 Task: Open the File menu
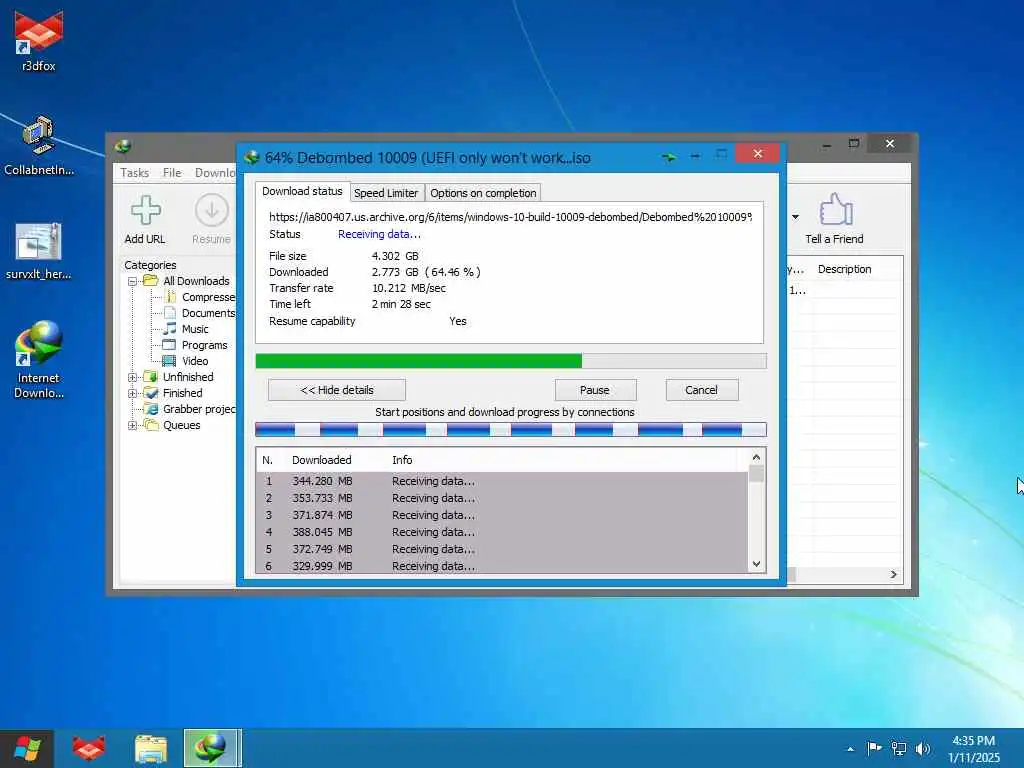(x=172, y=172)
